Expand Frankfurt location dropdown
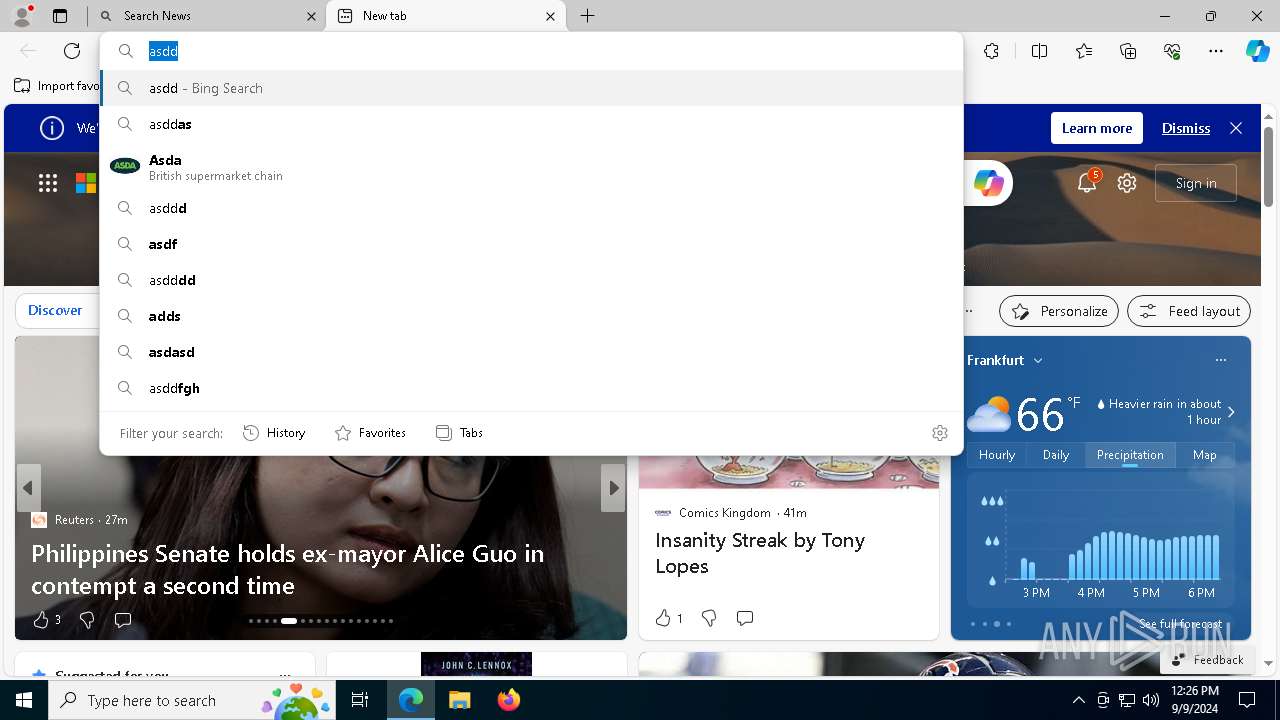 (1038, 361)
